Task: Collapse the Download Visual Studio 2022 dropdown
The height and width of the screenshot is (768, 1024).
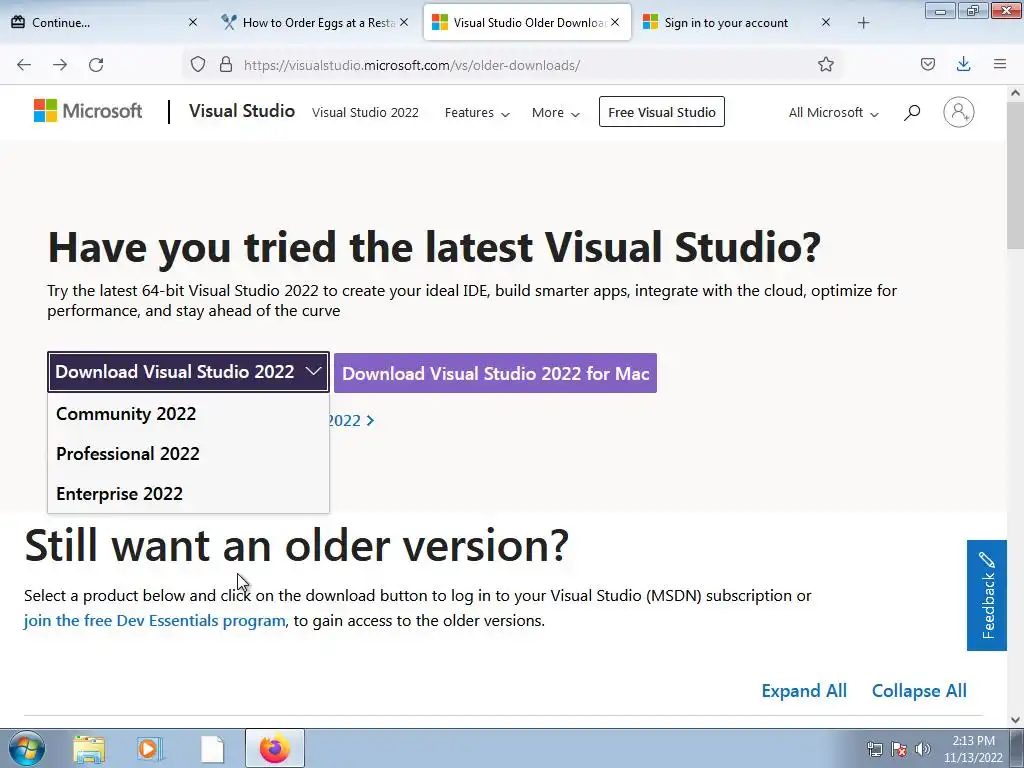Action: [188, 372]
